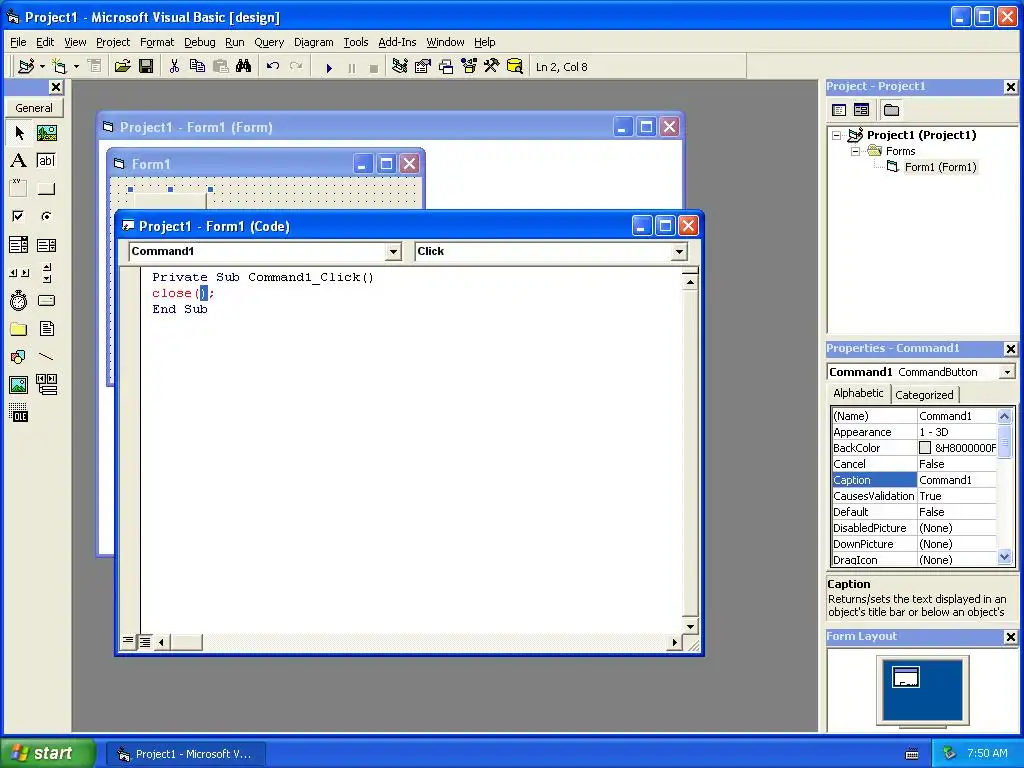Select the FileListBox control tool
This screenshot has height=768, width=1024.
point(46,328)
